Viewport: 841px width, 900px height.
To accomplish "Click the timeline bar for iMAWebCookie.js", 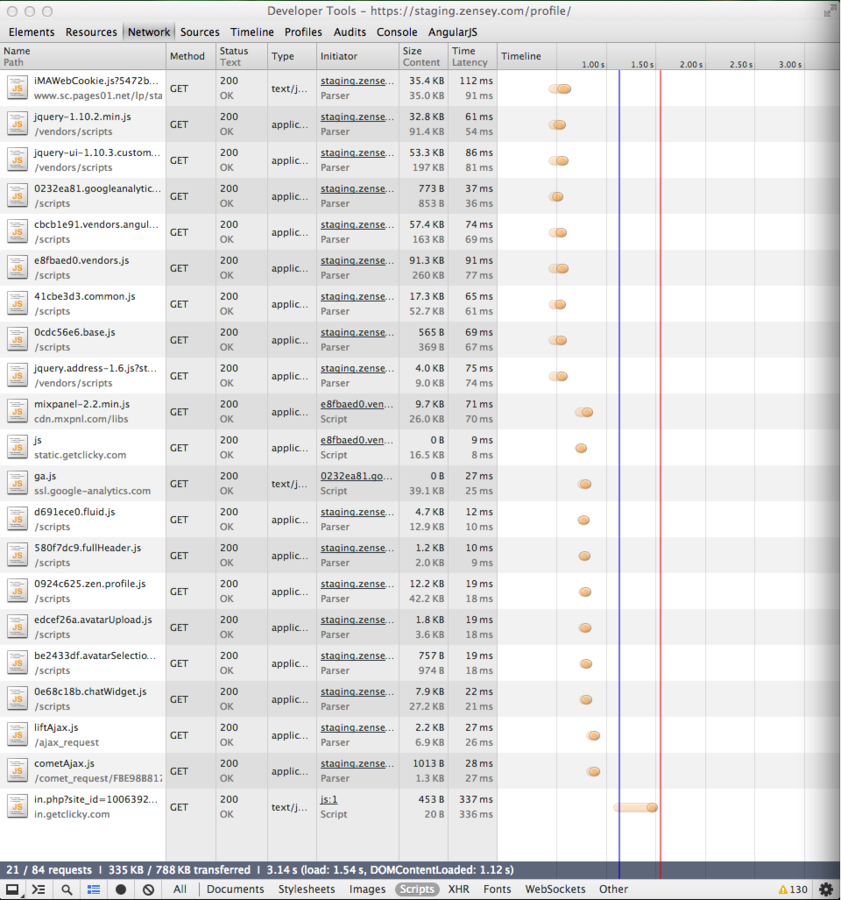I will coord(560,89).
